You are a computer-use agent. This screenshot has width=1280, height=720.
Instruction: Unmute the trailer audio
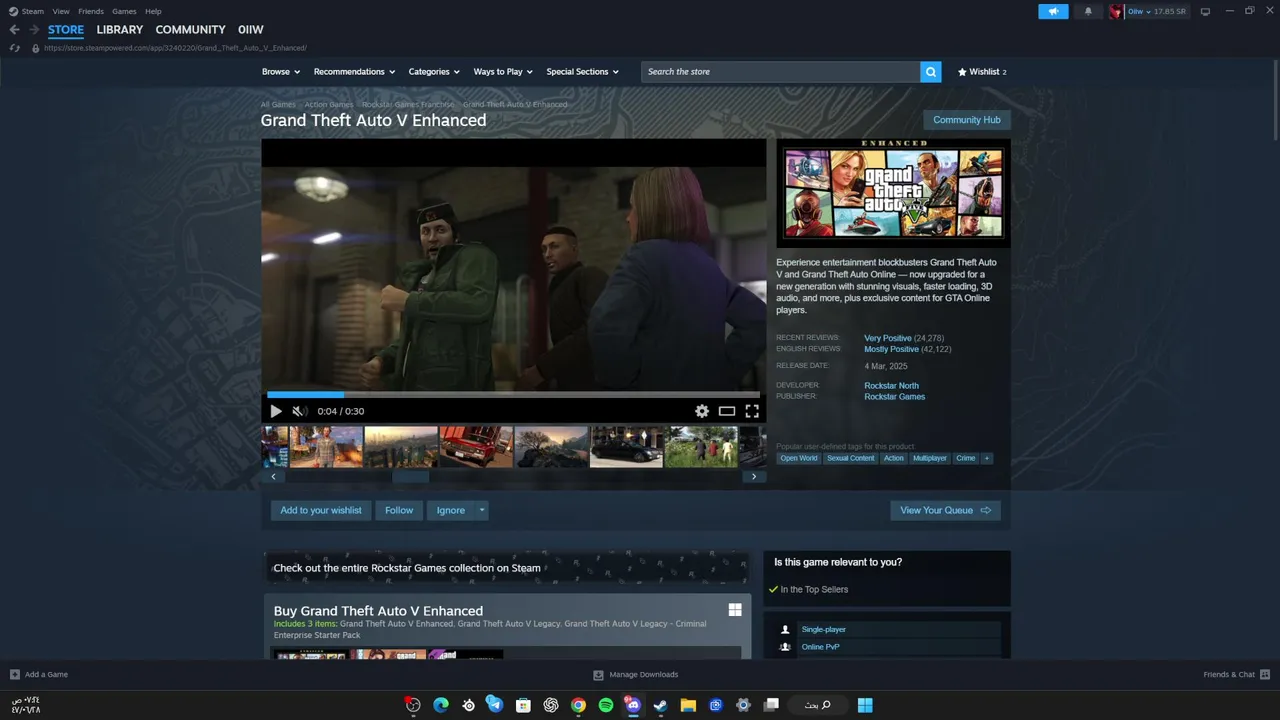coord(298,411)
